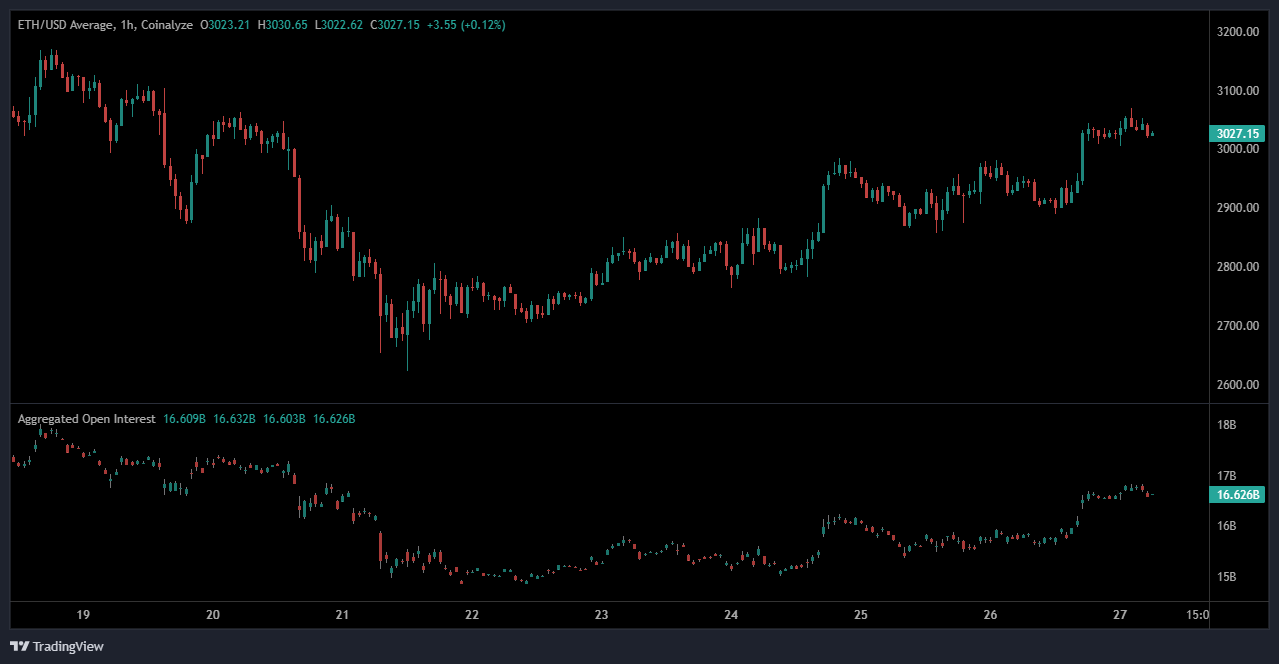The image size is (1279, 664).
Task: Click the O3023.21 open value in legend
Action: [x=226, y=24]
